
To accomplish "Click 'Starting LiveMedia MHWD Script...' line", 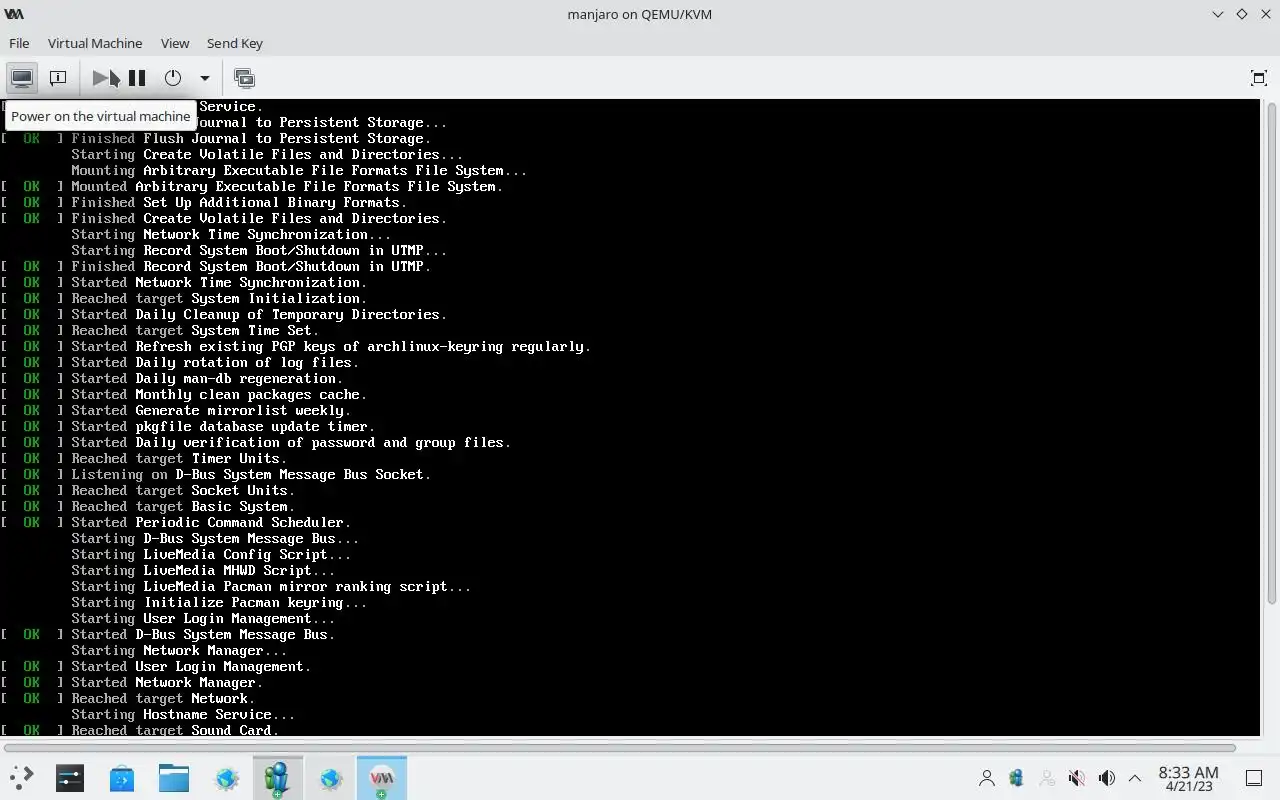I will [x=203, y=570].
